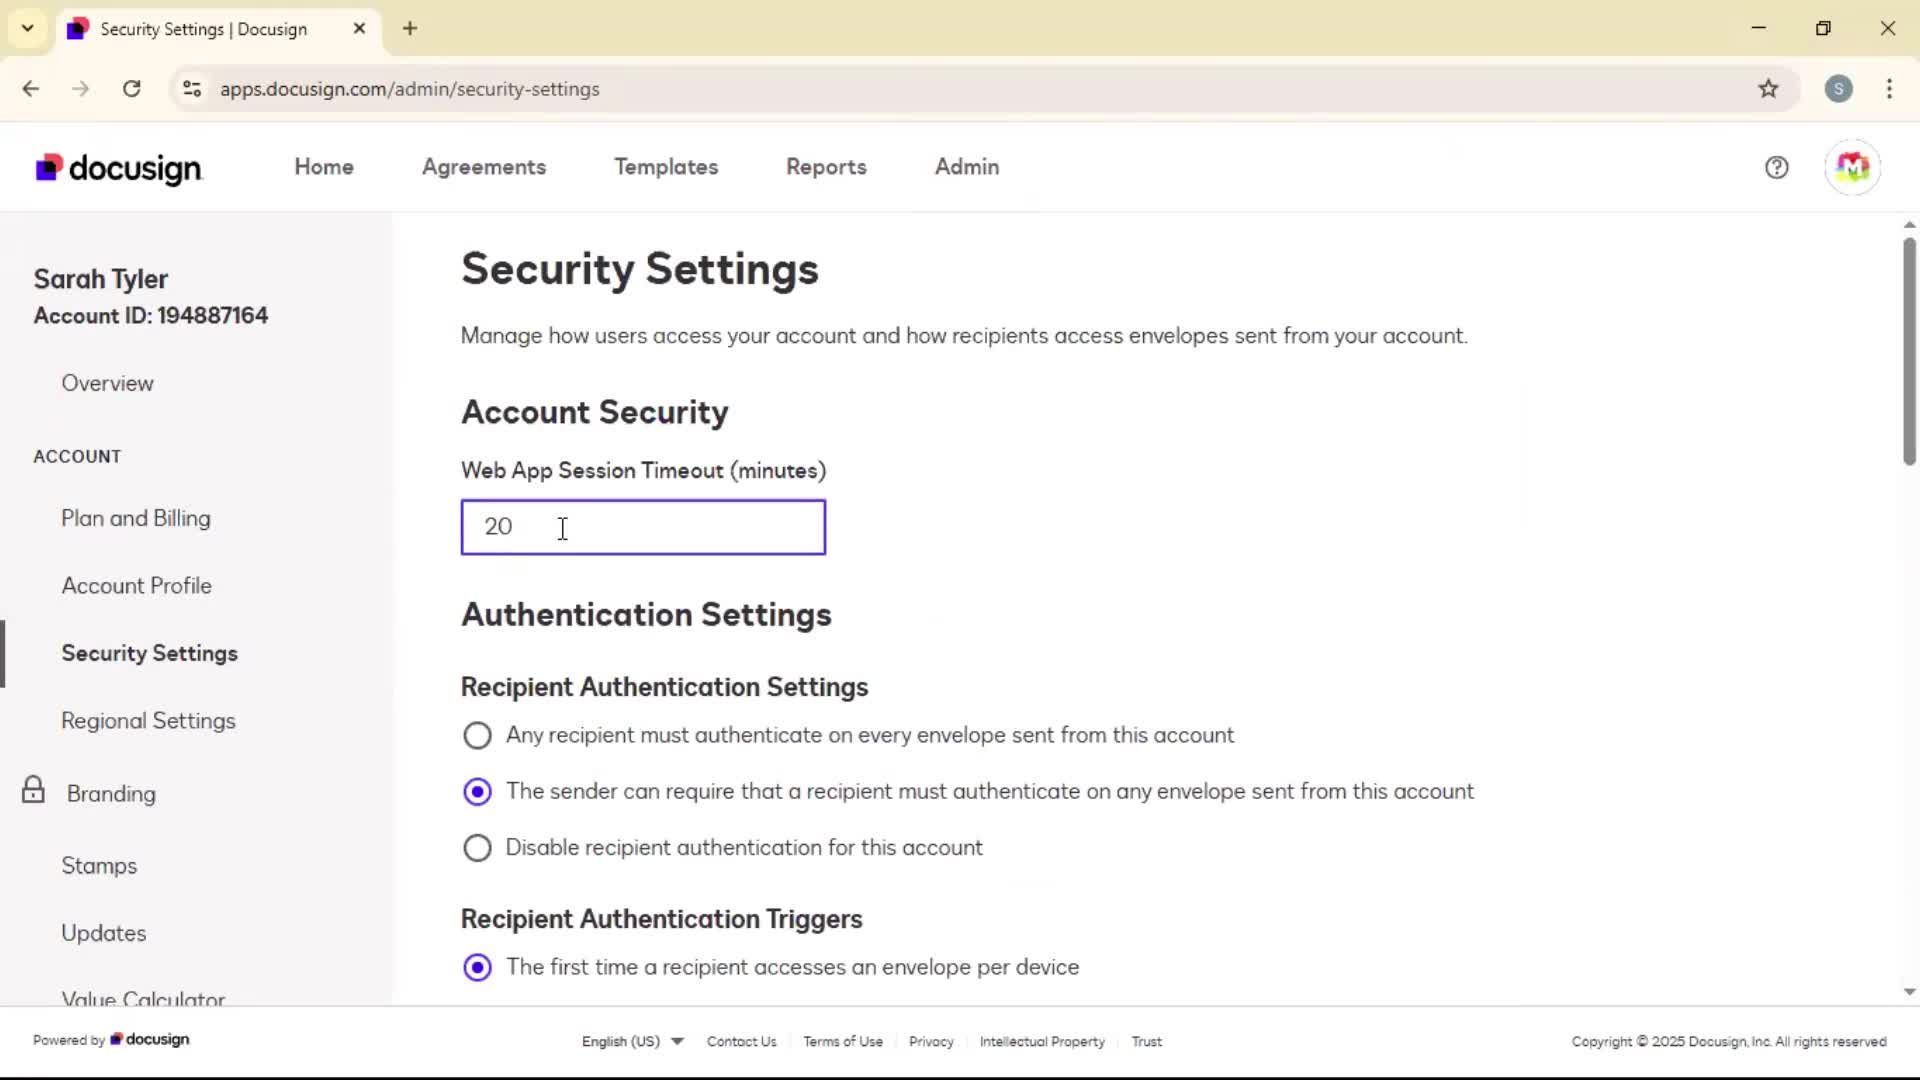Open the Admin menu
1920x1080 pixels.
[x=967, y=167]
